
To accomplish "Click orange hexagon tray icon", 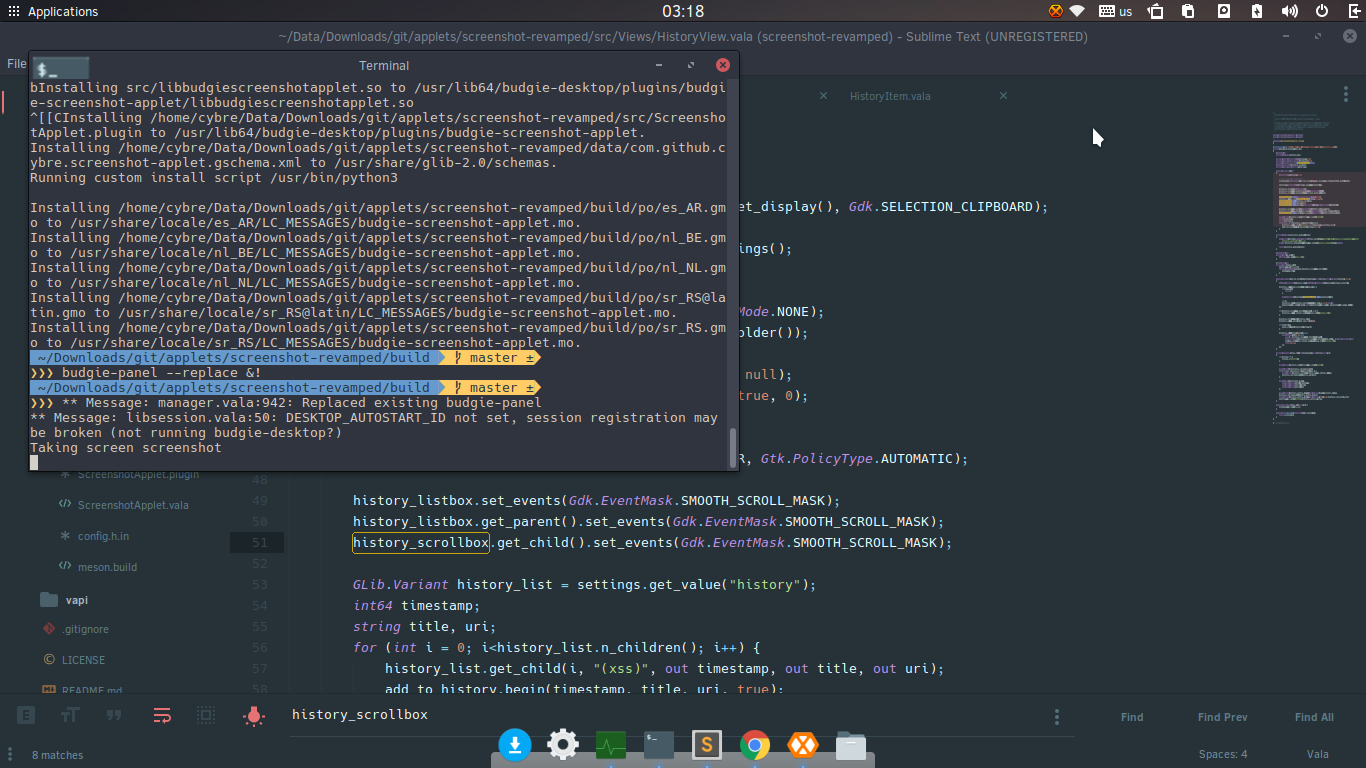I will [x=1056, y=12].
